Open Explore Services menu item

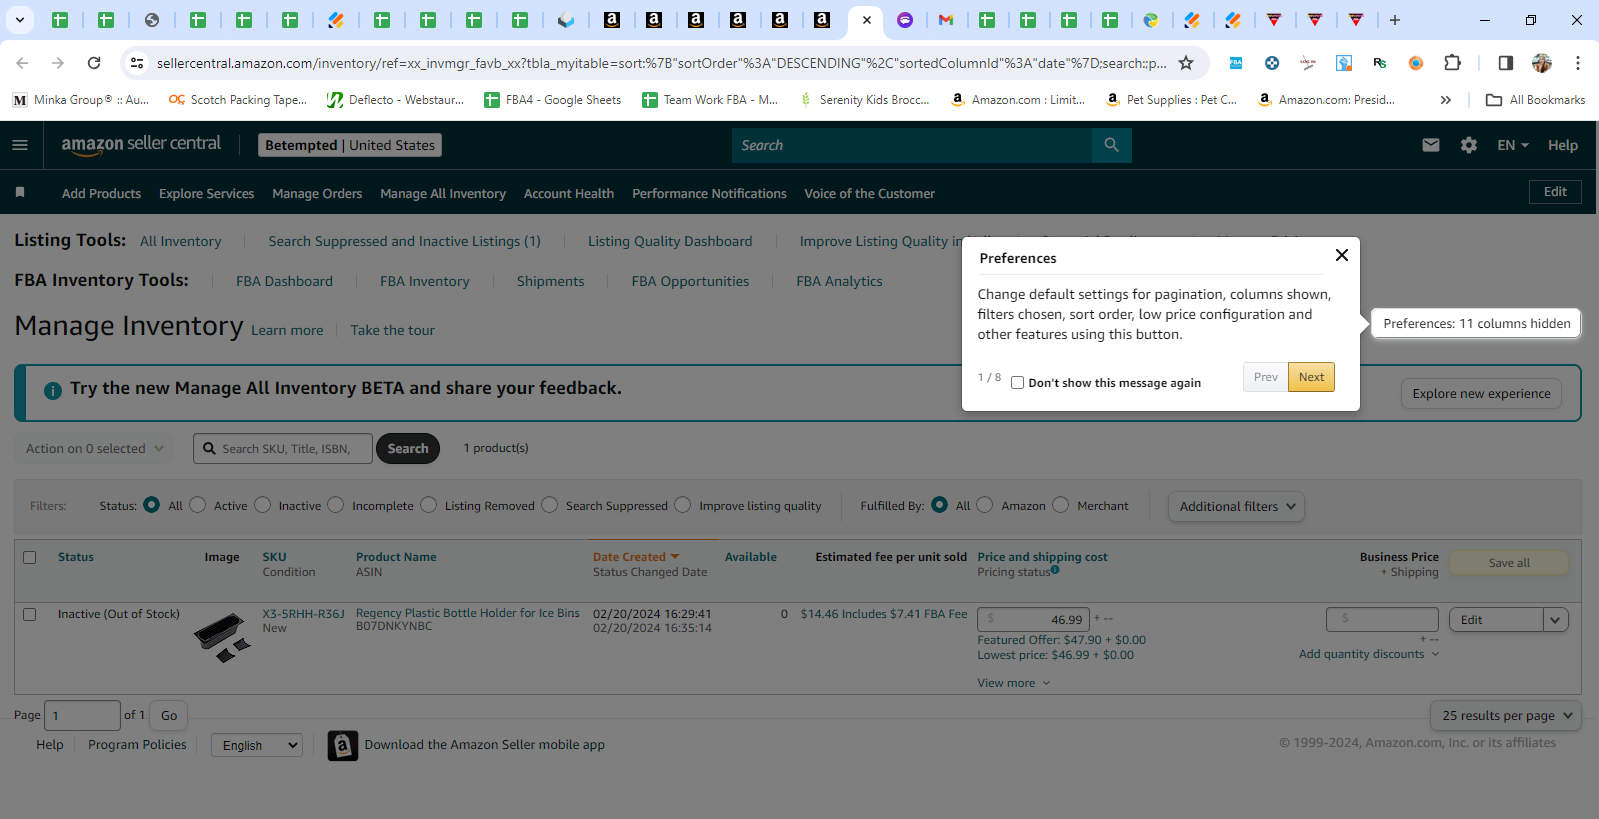click(206, 193)
